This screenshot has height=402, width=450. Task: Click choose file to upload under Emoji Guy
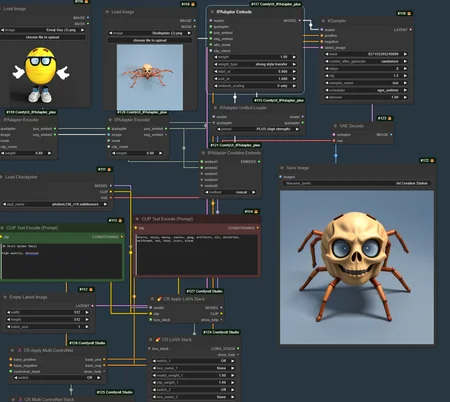tap(43, 37)
